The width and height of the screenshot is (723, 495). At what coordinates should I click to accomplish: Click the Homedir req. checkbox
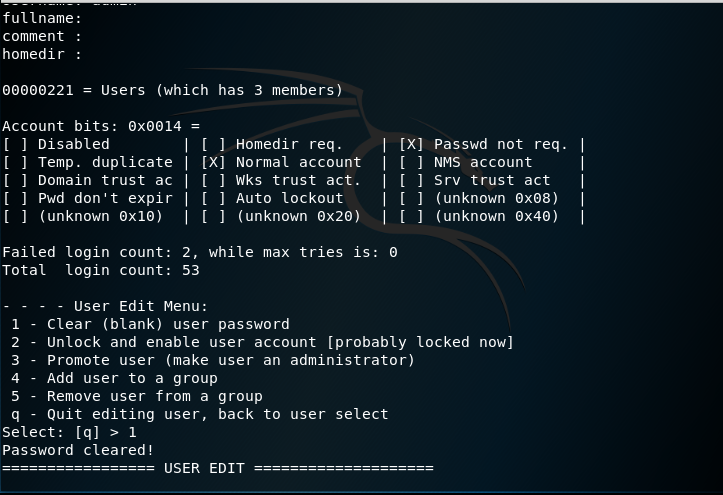pos(214,144)
